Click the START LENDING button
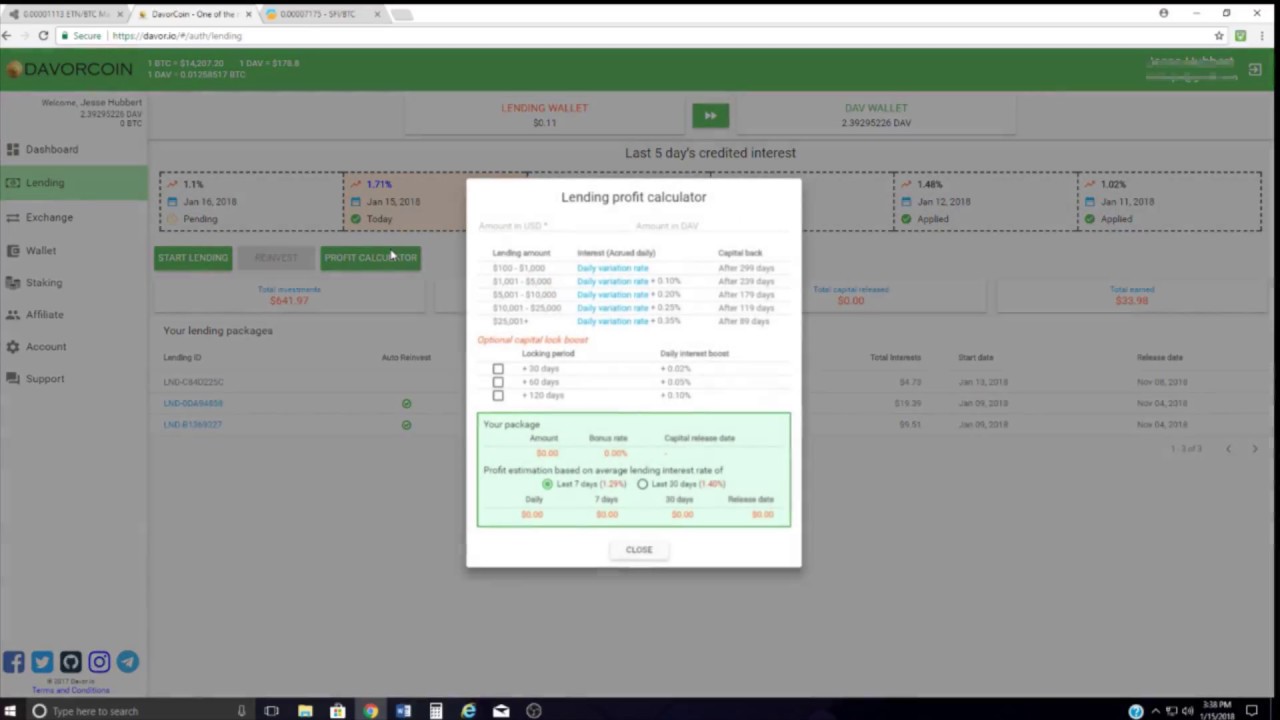 193,258
